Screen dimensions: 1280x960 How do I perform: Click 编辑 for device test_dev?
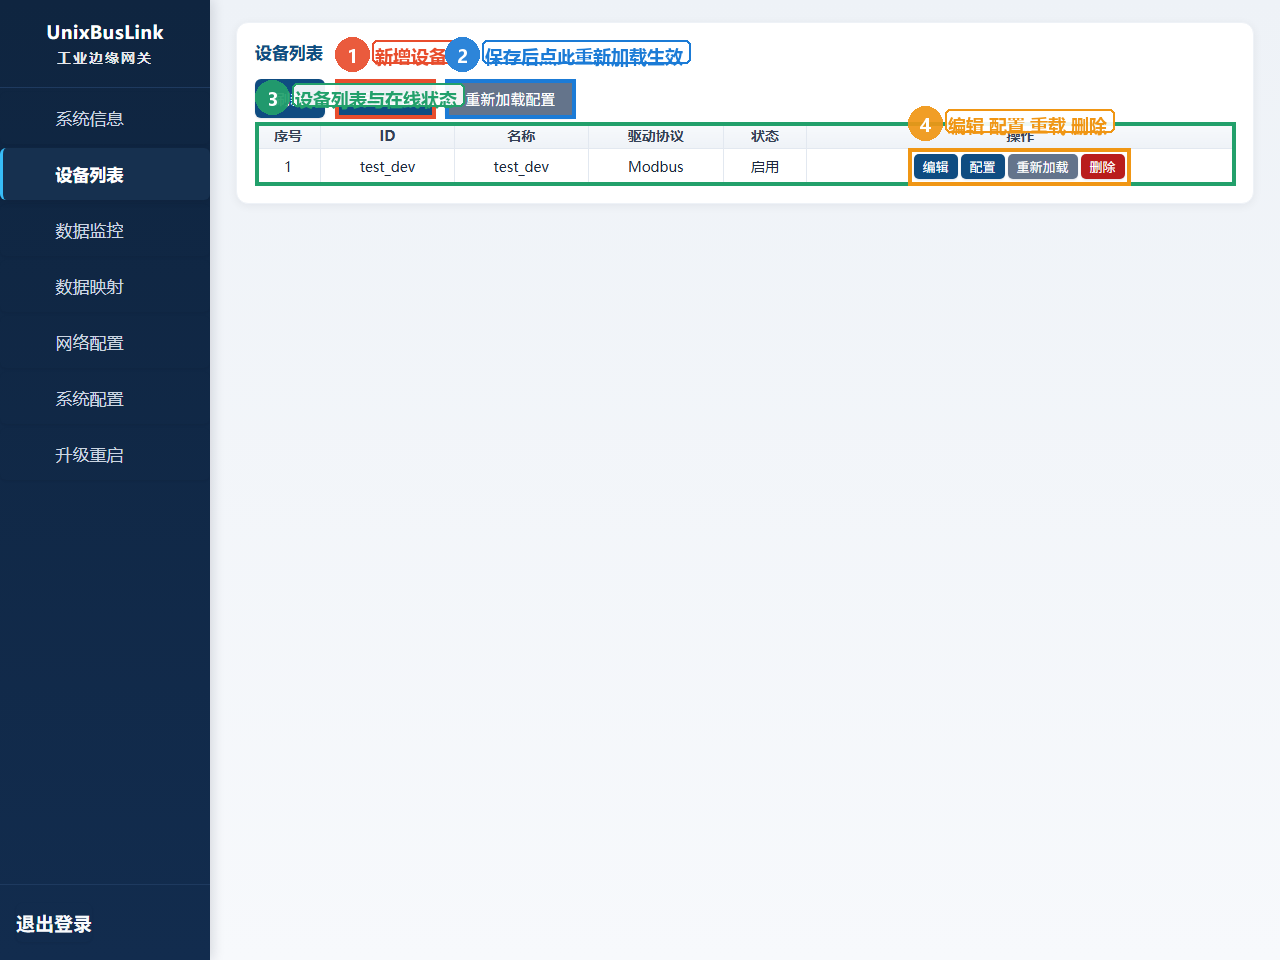pyautogui.click(x=936, y=167)
